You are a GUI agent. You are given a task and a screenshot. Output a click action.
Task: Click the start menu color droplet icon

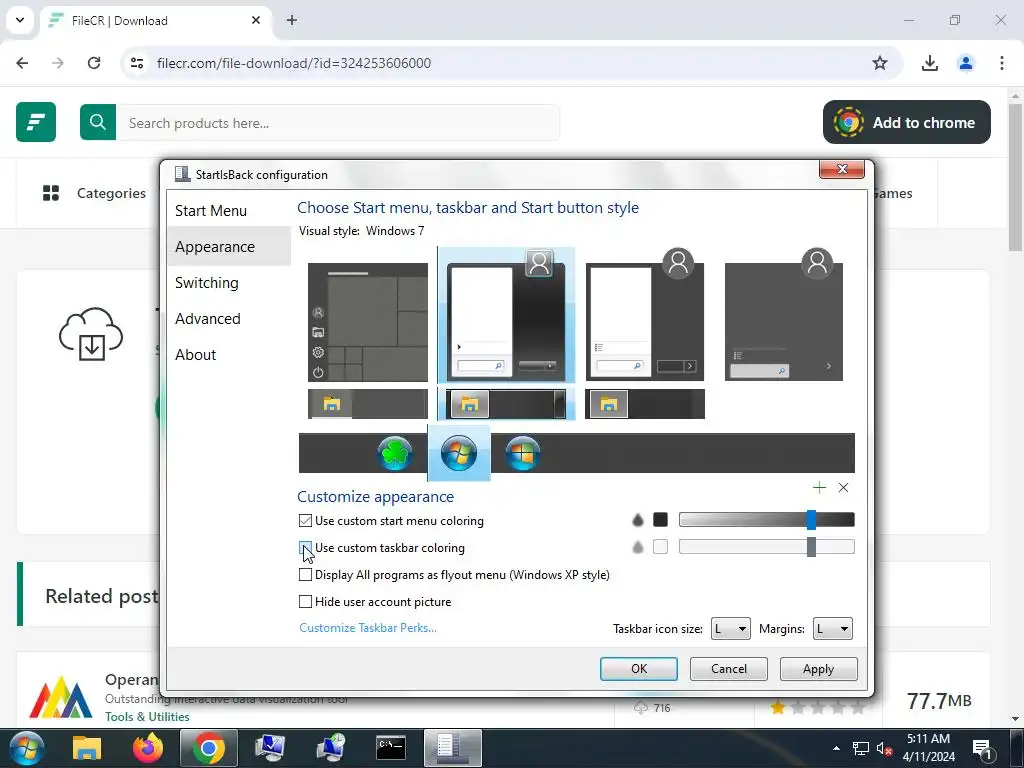pos(638,520)
